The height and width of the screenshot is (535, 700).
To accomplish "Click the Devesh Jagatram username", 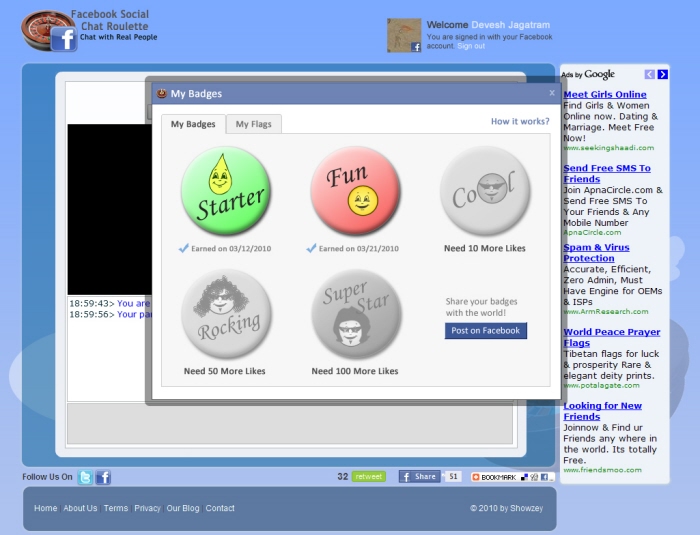I will (x=511, y=25).
